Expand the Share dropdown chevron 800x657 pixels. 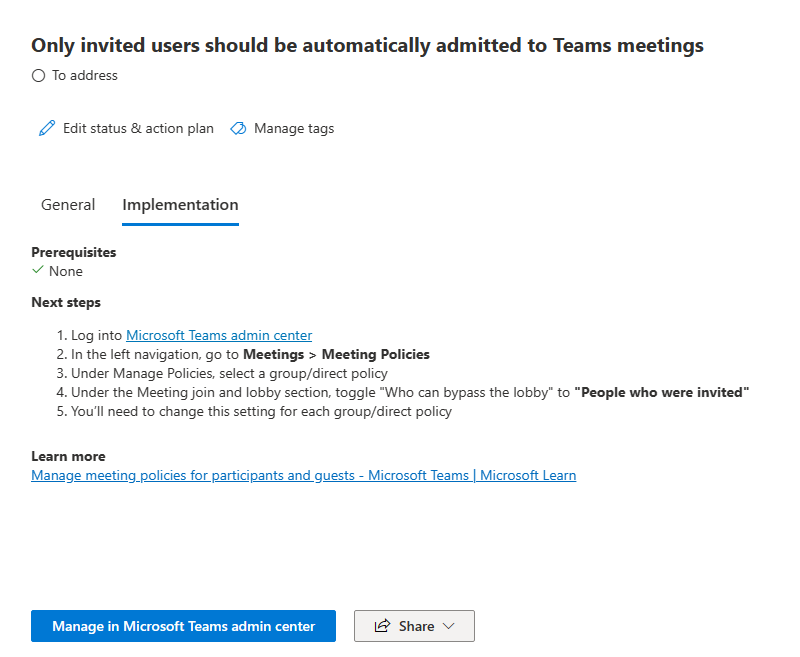tap(448, 626)
